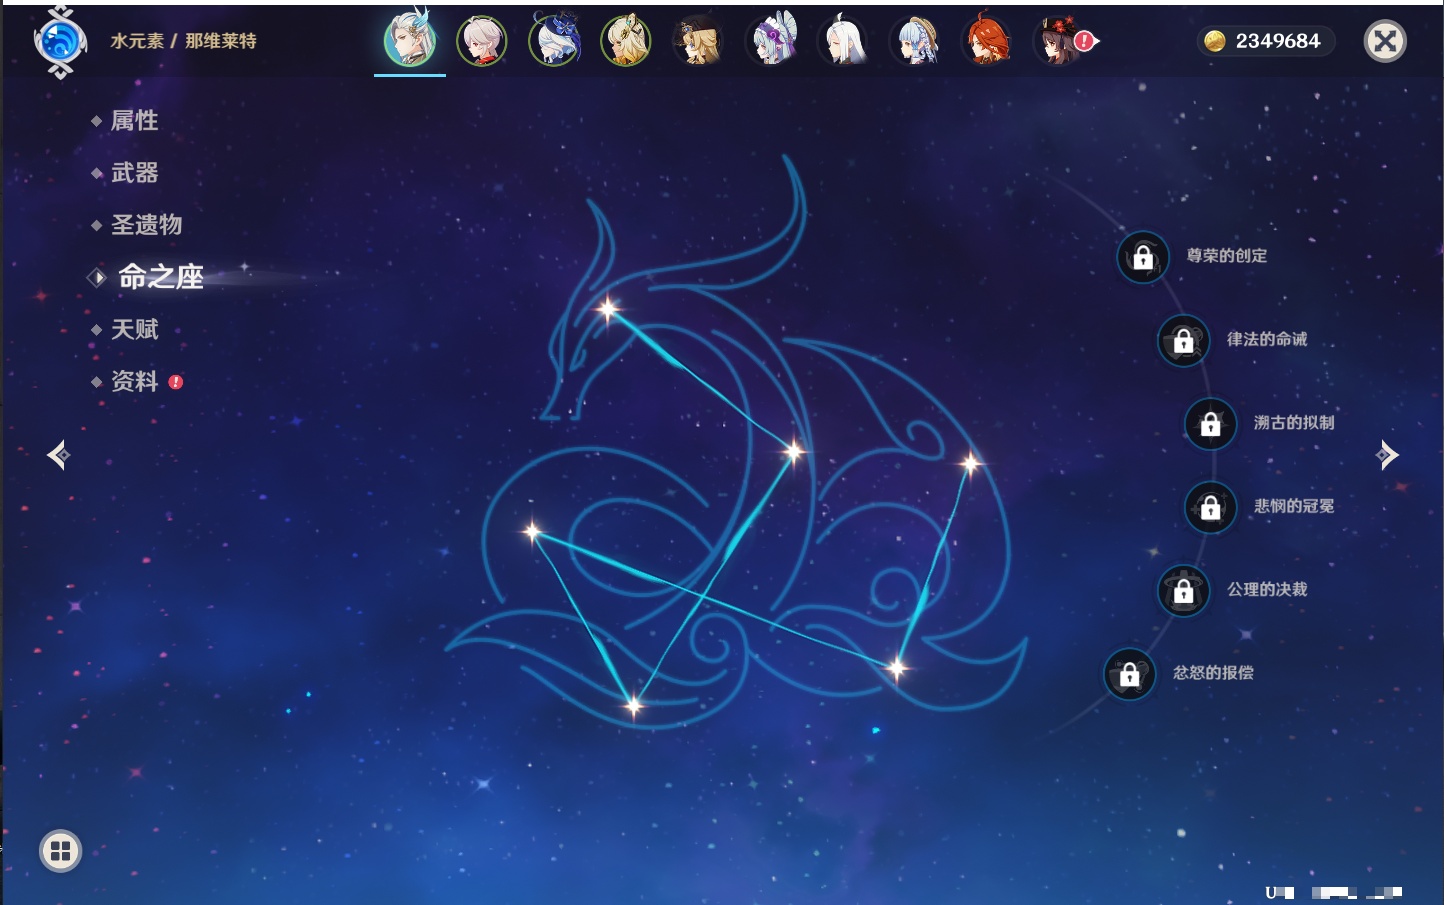
Task: Open the 资料 profile tab
Action: [x=134, y=382]
